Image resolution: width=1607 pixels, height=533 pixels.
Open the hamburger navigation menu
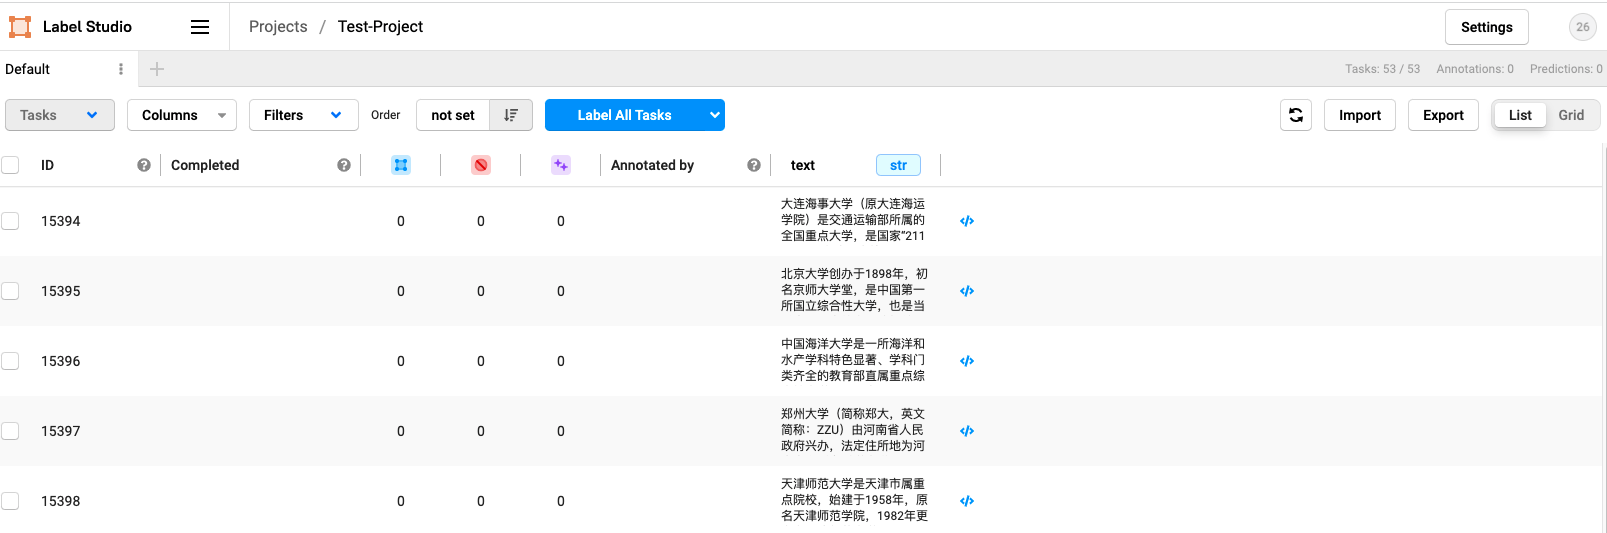pyautogui.click(x=200, y=27)
